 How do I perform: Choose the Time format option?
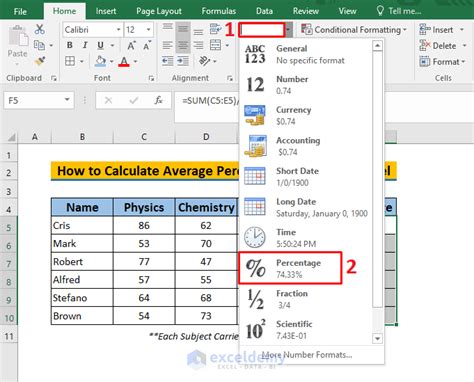(x=306, y=238)
